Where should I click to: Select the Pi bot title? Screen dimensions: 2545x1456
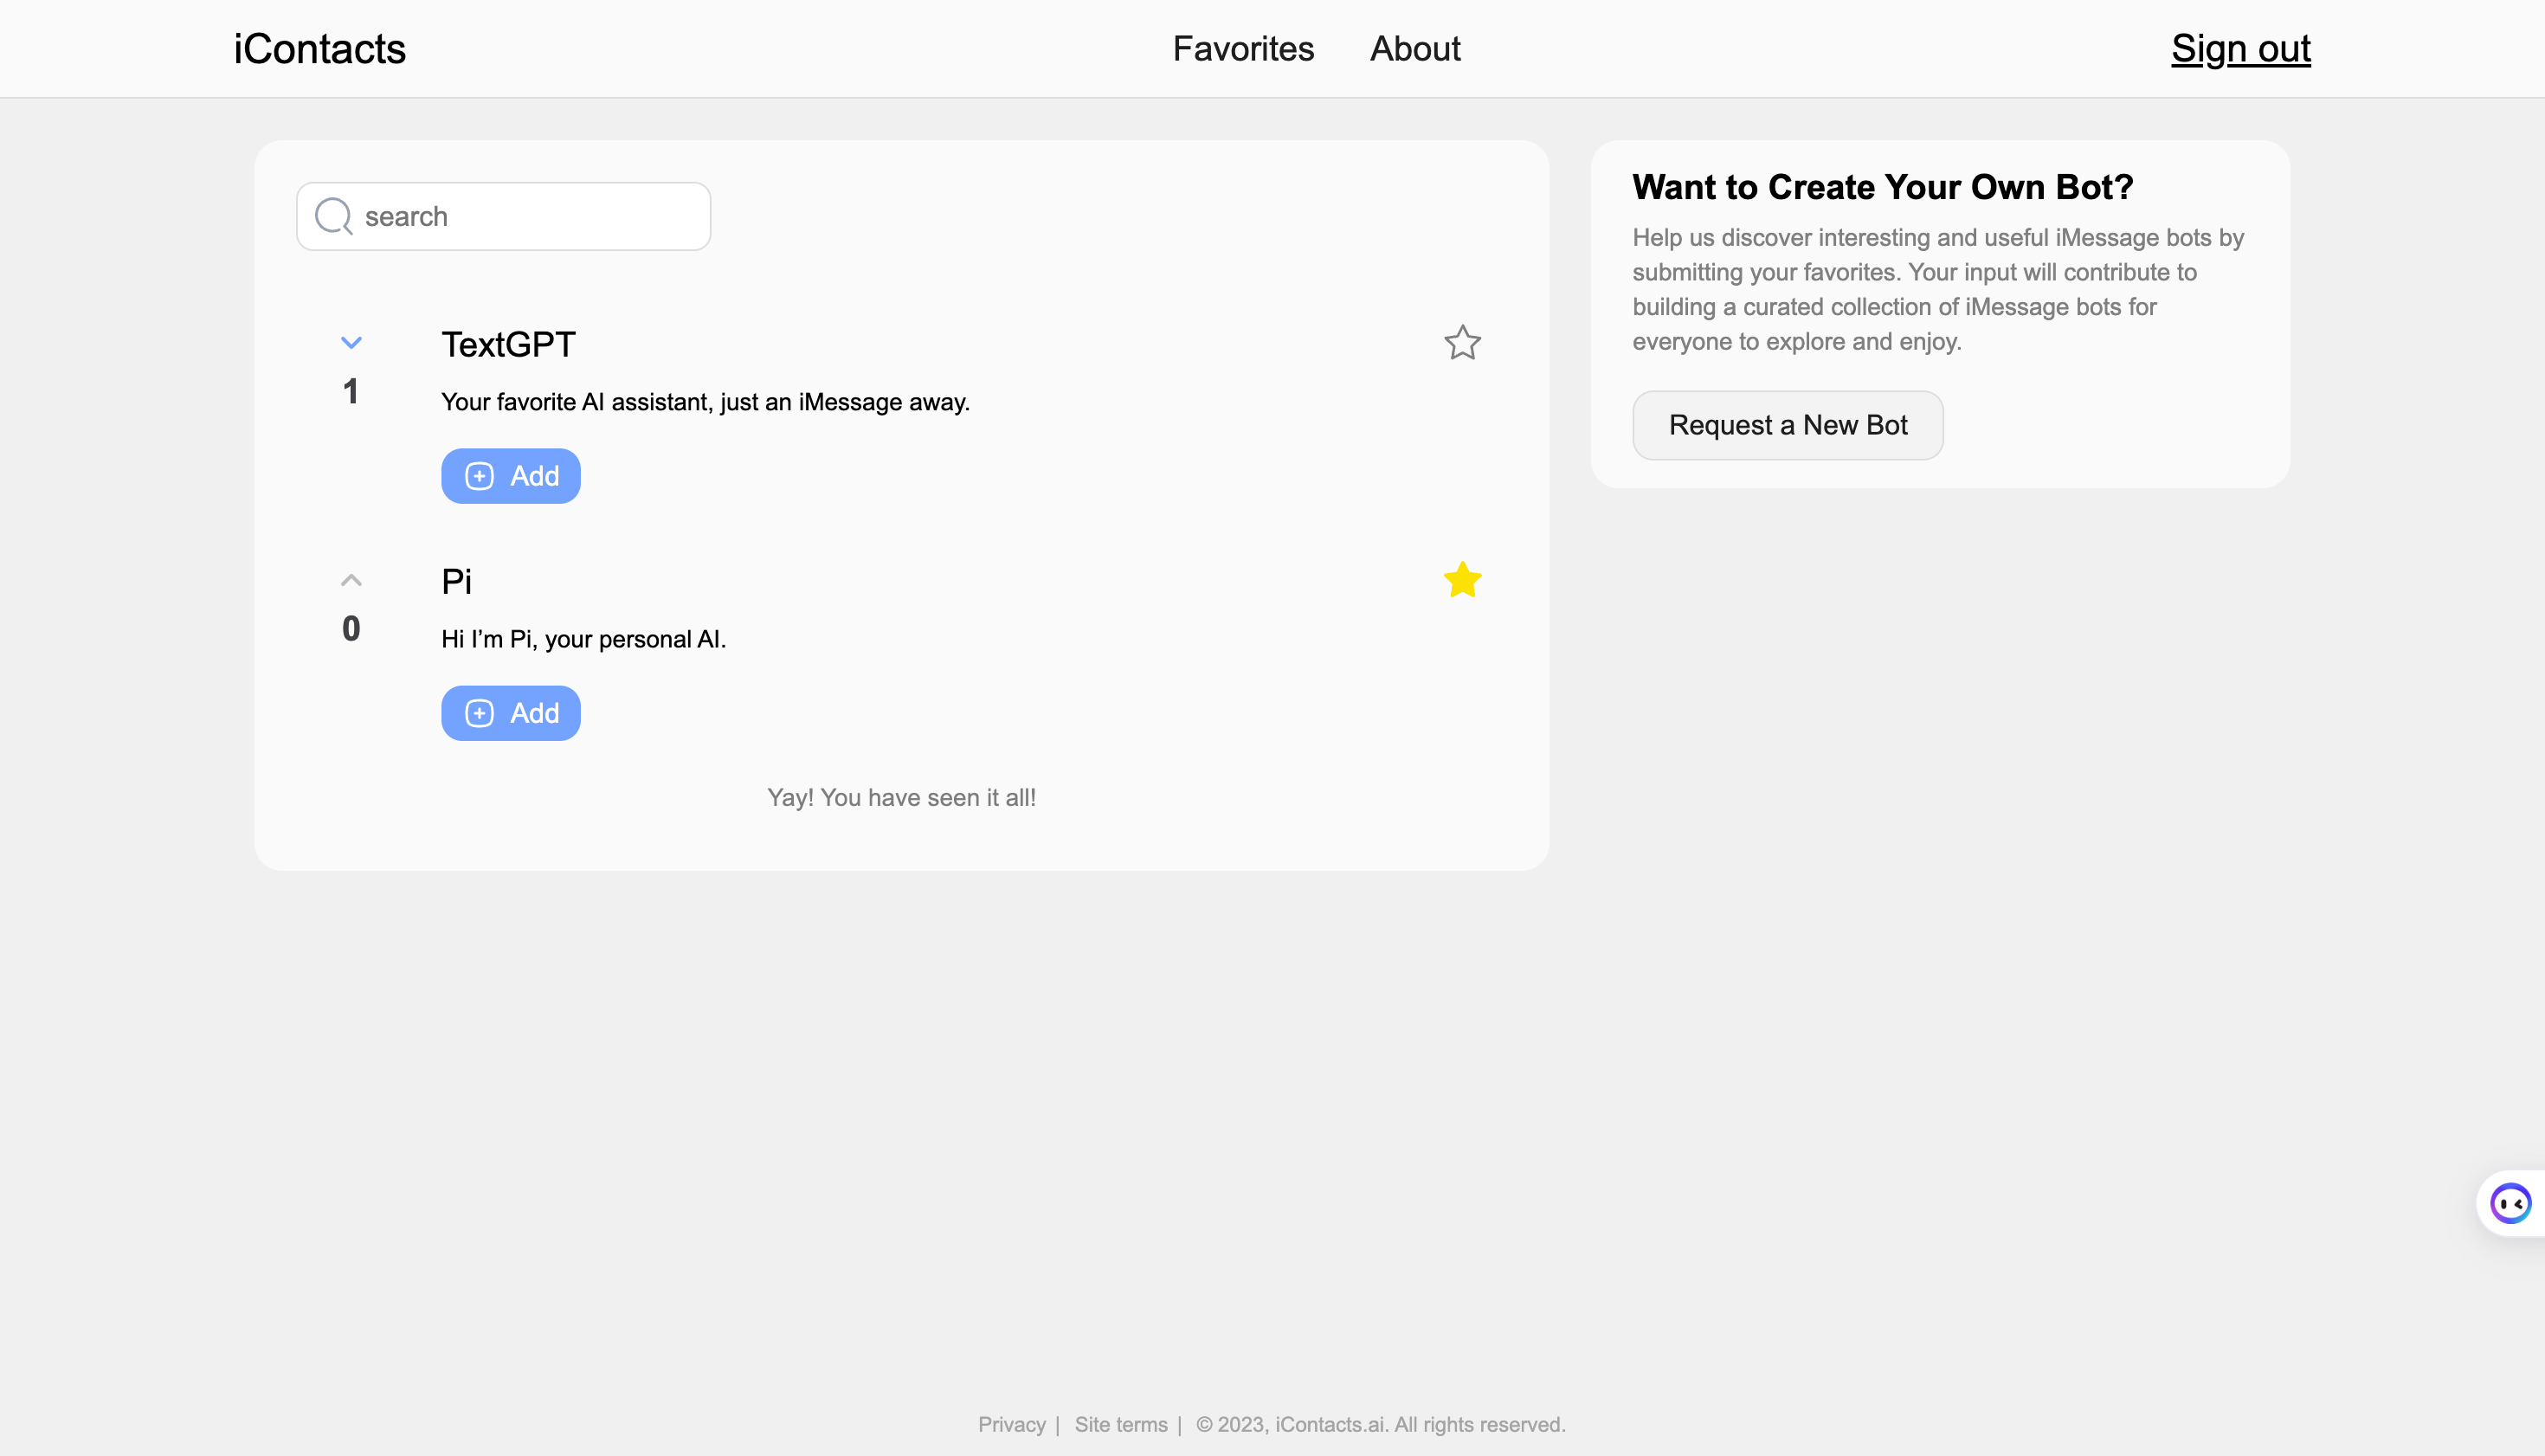pyautogui.click(x=456, y=581)
